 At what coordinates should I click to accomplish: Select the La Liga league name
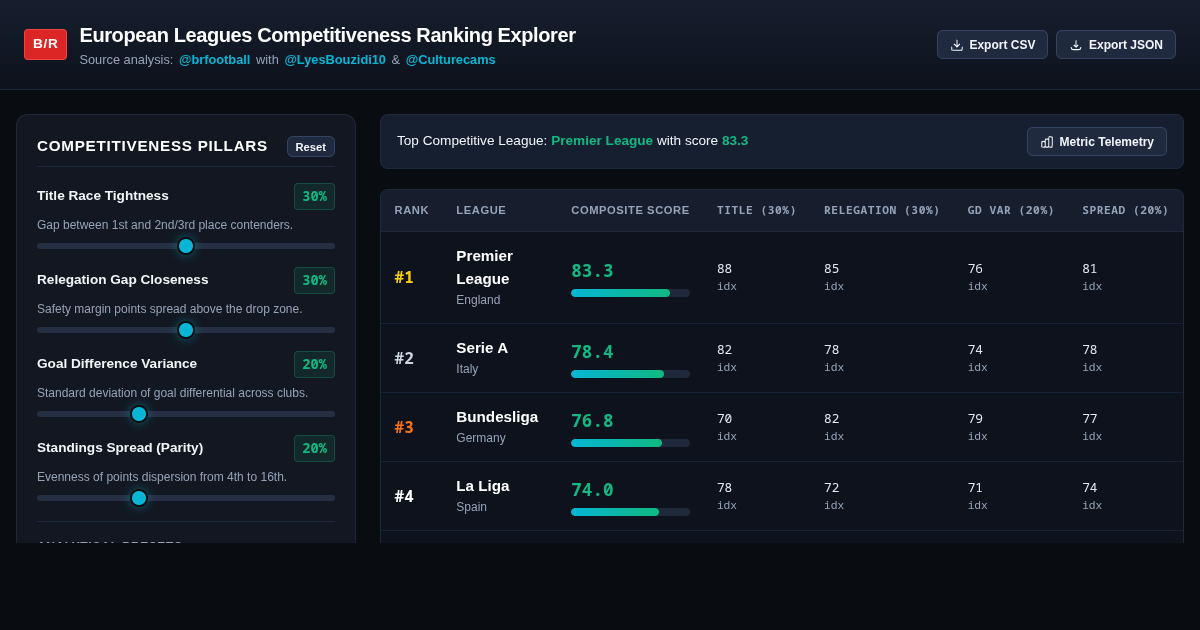tap(483, 486)
